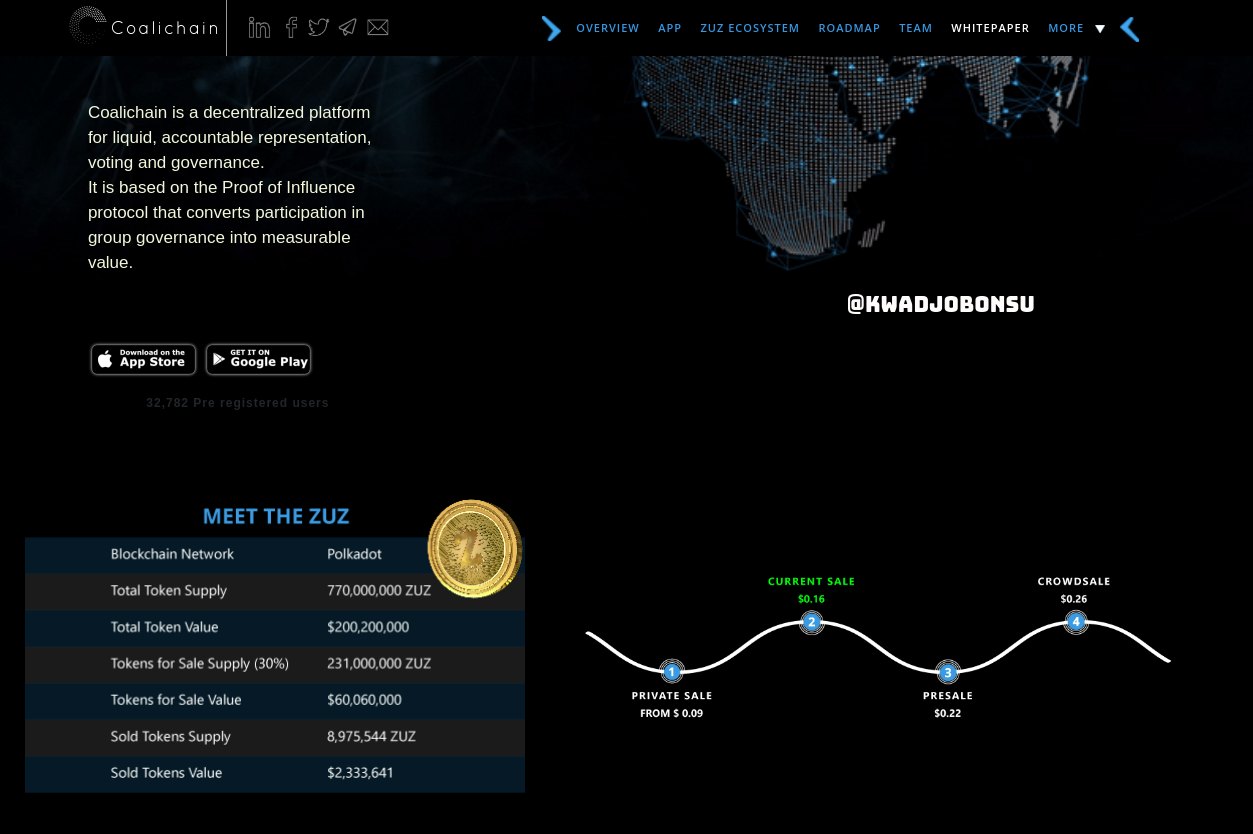The image size is (1253, 834).
Task: Open the Overview menu item
Action: coord(607,28)
